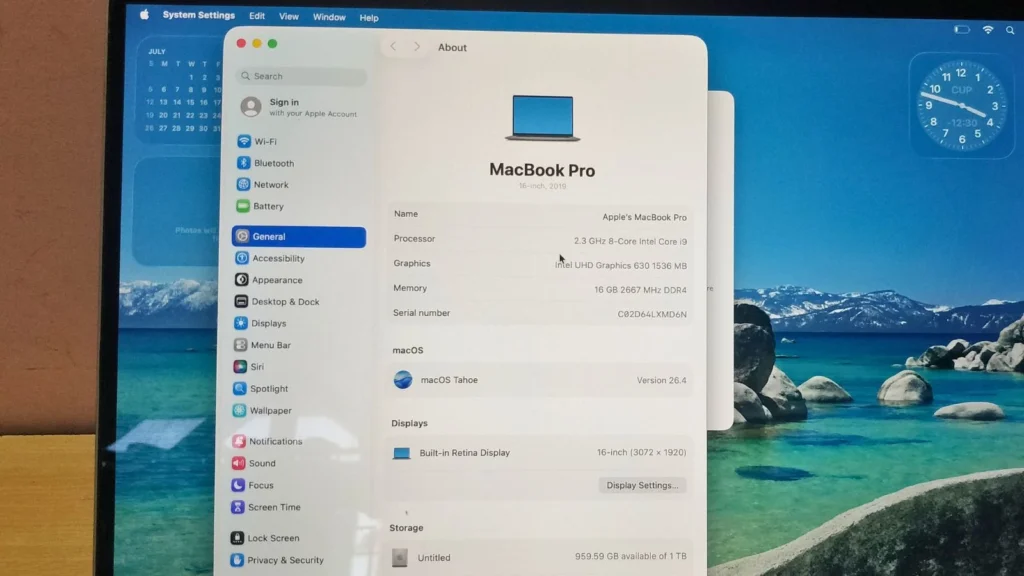Open Desktop & Dock settings

[x=278, y=301]
